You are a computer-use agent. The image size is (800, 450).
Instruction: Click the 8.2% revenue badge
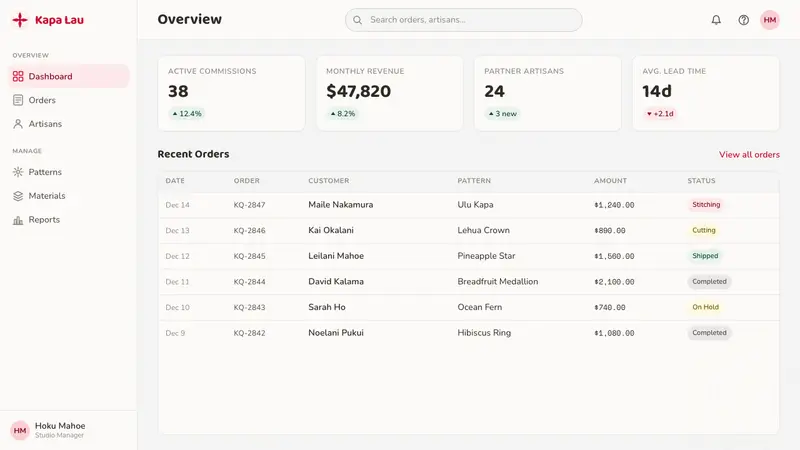342,114
